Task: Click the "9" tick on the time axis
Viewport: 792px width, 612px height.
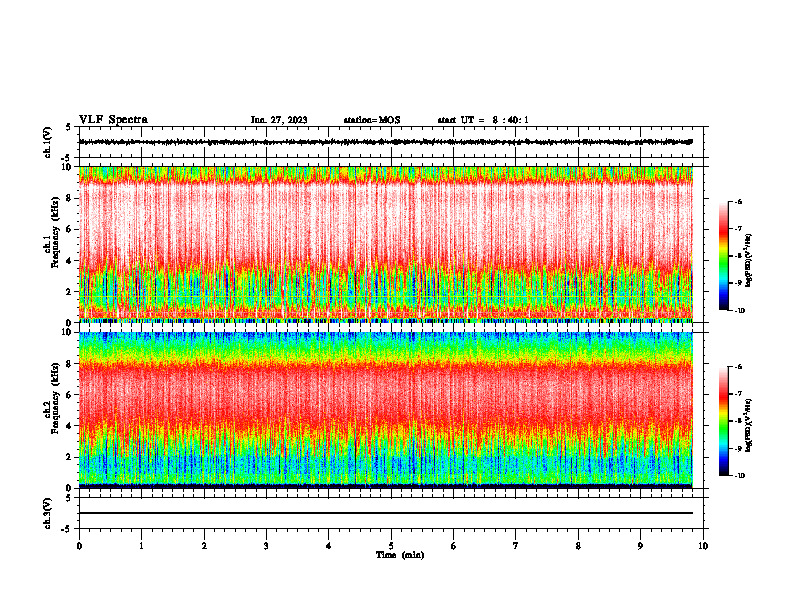Action: click(640, 546)
